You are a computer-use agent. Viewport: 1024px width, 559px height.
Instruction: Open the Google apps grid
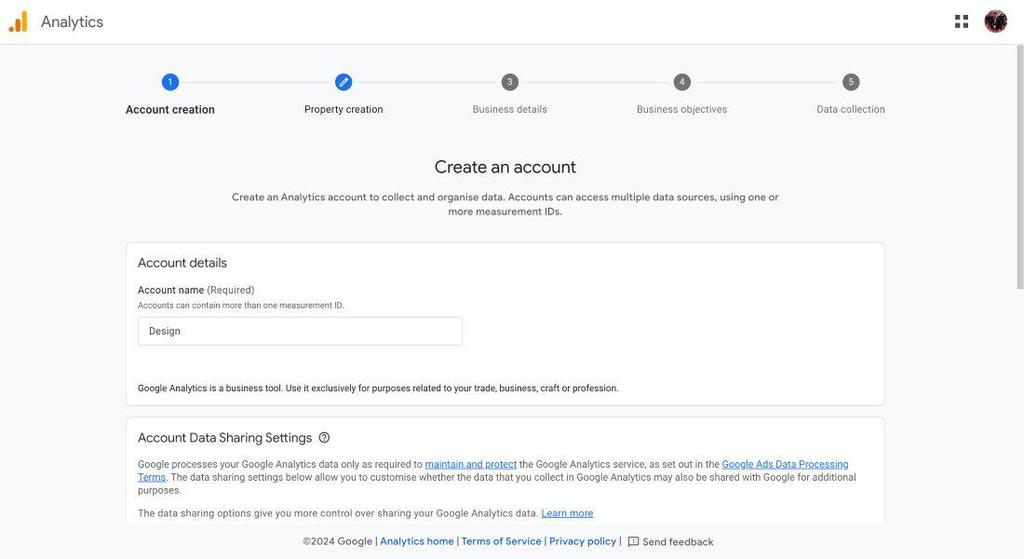coord(962,21)
